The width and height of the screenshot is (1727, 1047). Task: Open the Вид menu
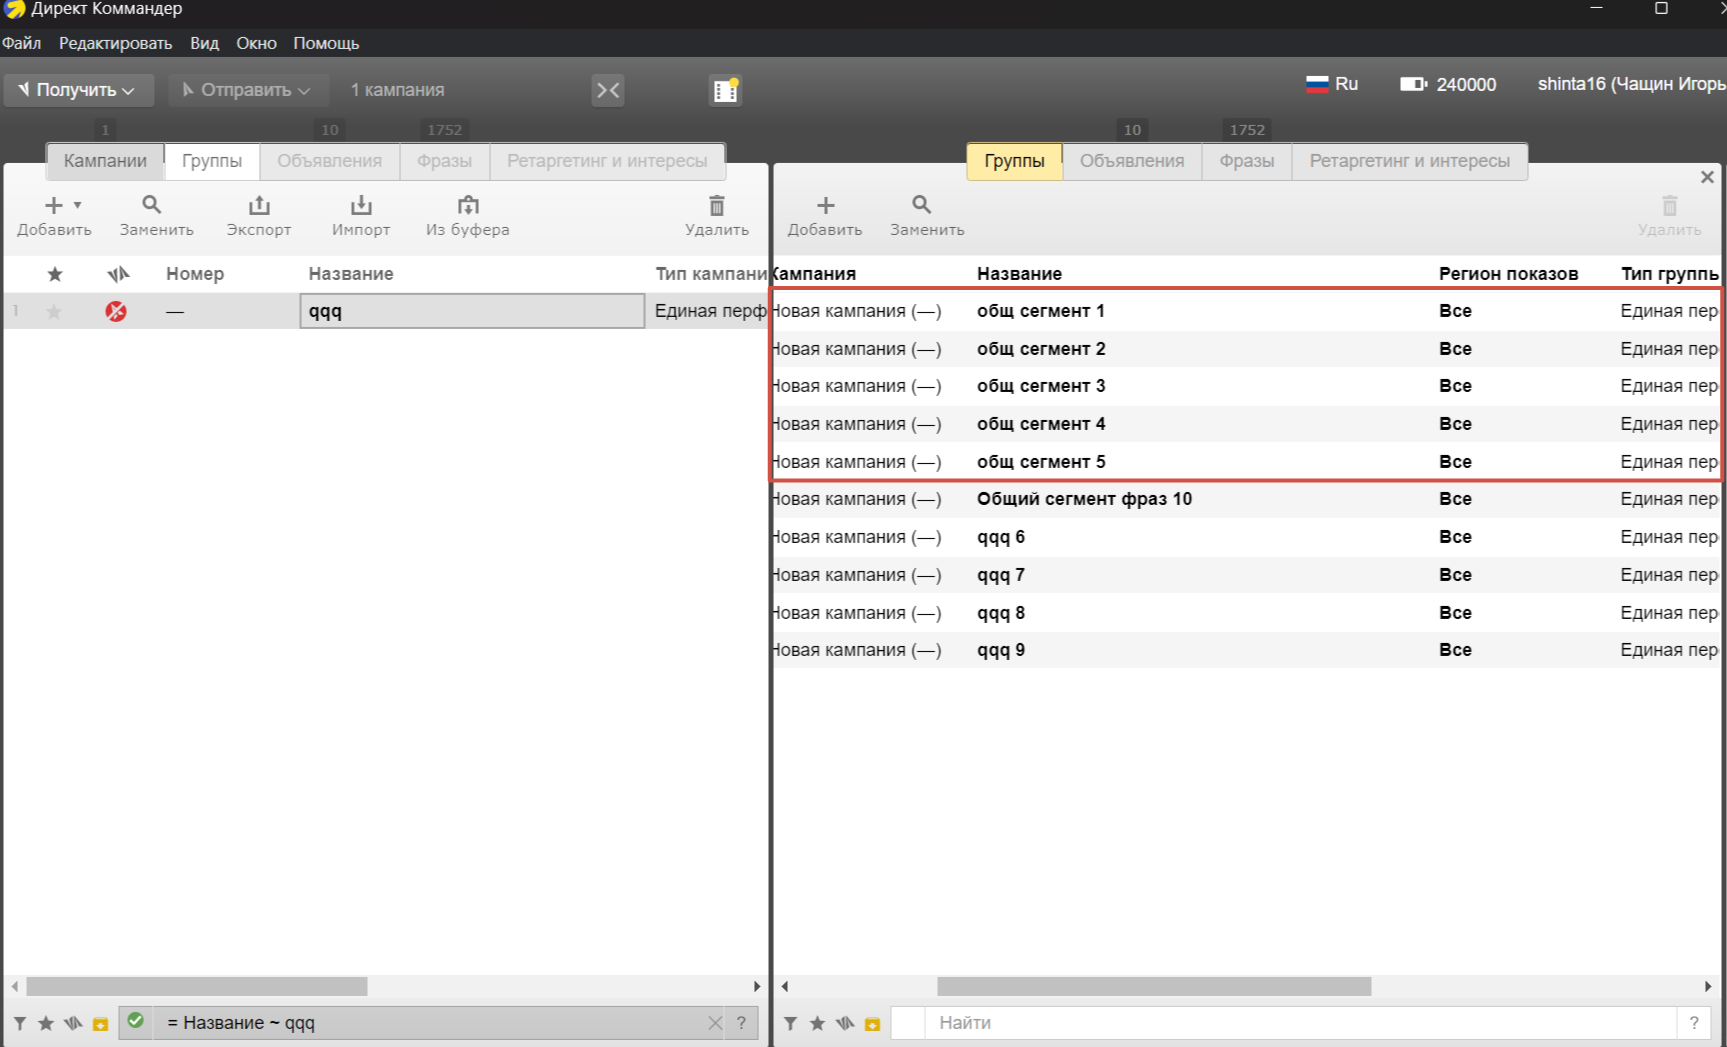(204, 43)
